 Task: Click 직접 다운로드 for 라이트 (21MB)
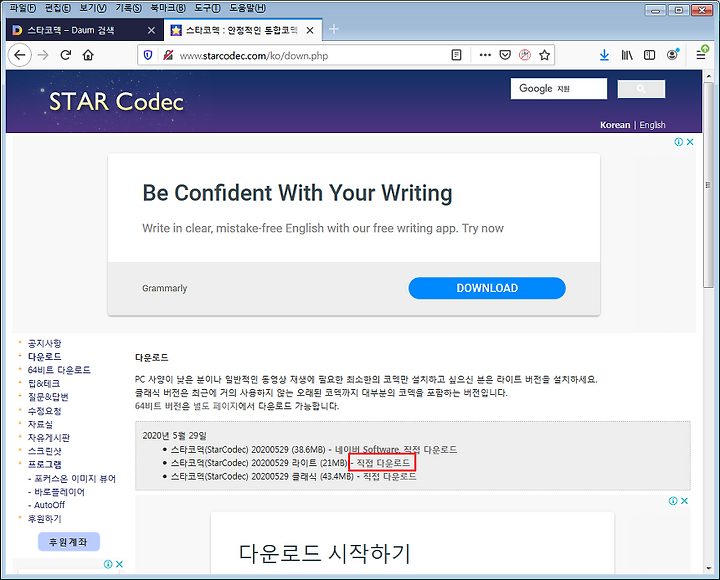click(383, 463)
